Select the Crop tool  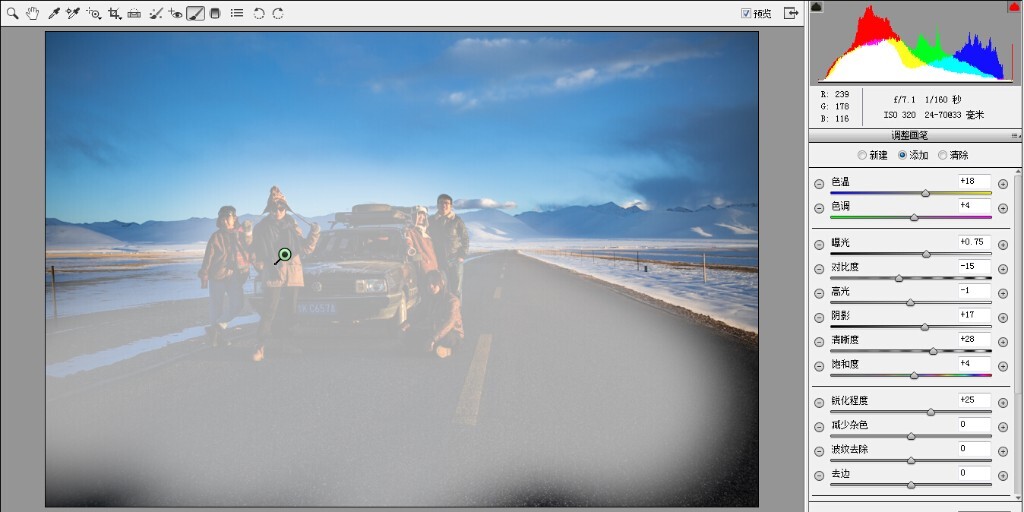[115, 13]
